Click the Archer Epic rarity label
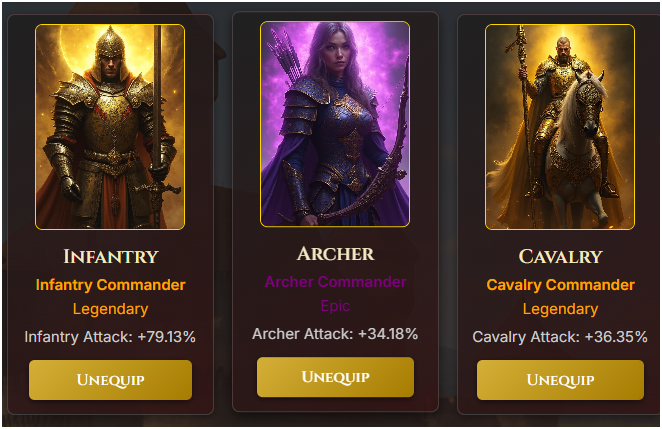This screenshot has width=662, height=429. pos(335,306)
